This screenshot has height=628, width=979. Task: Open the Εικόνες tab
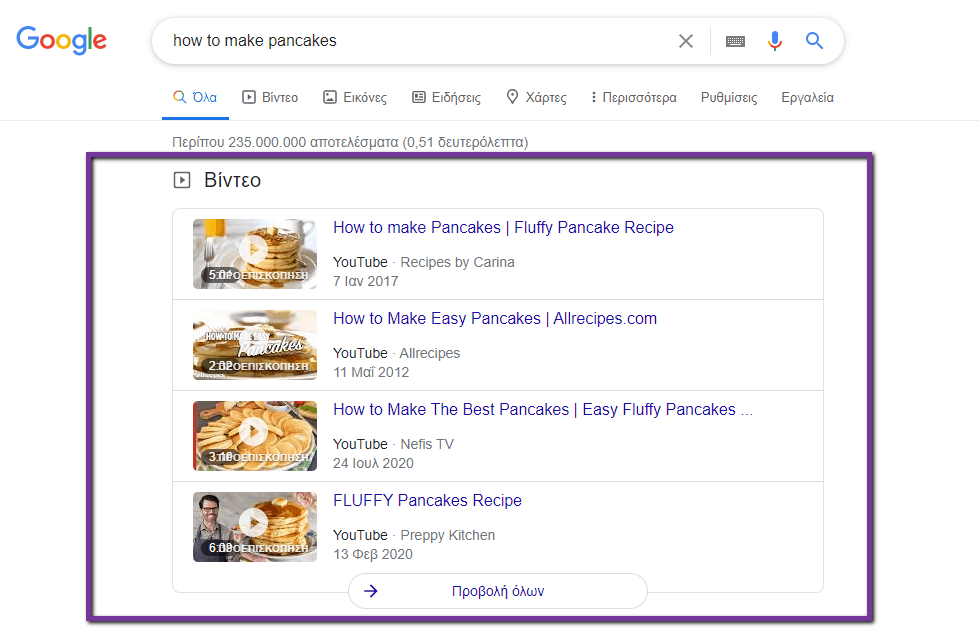355,97
